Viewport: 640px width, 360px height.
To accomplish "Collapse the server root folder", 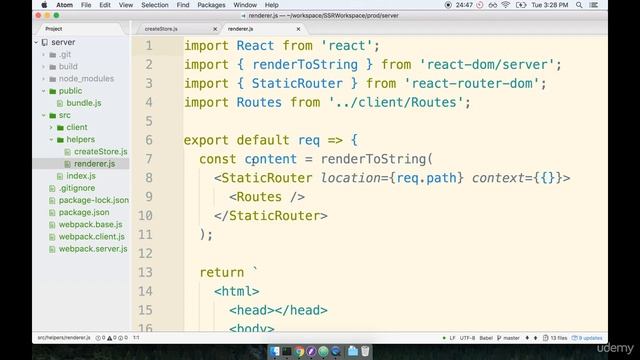I will tap(36, 42).
